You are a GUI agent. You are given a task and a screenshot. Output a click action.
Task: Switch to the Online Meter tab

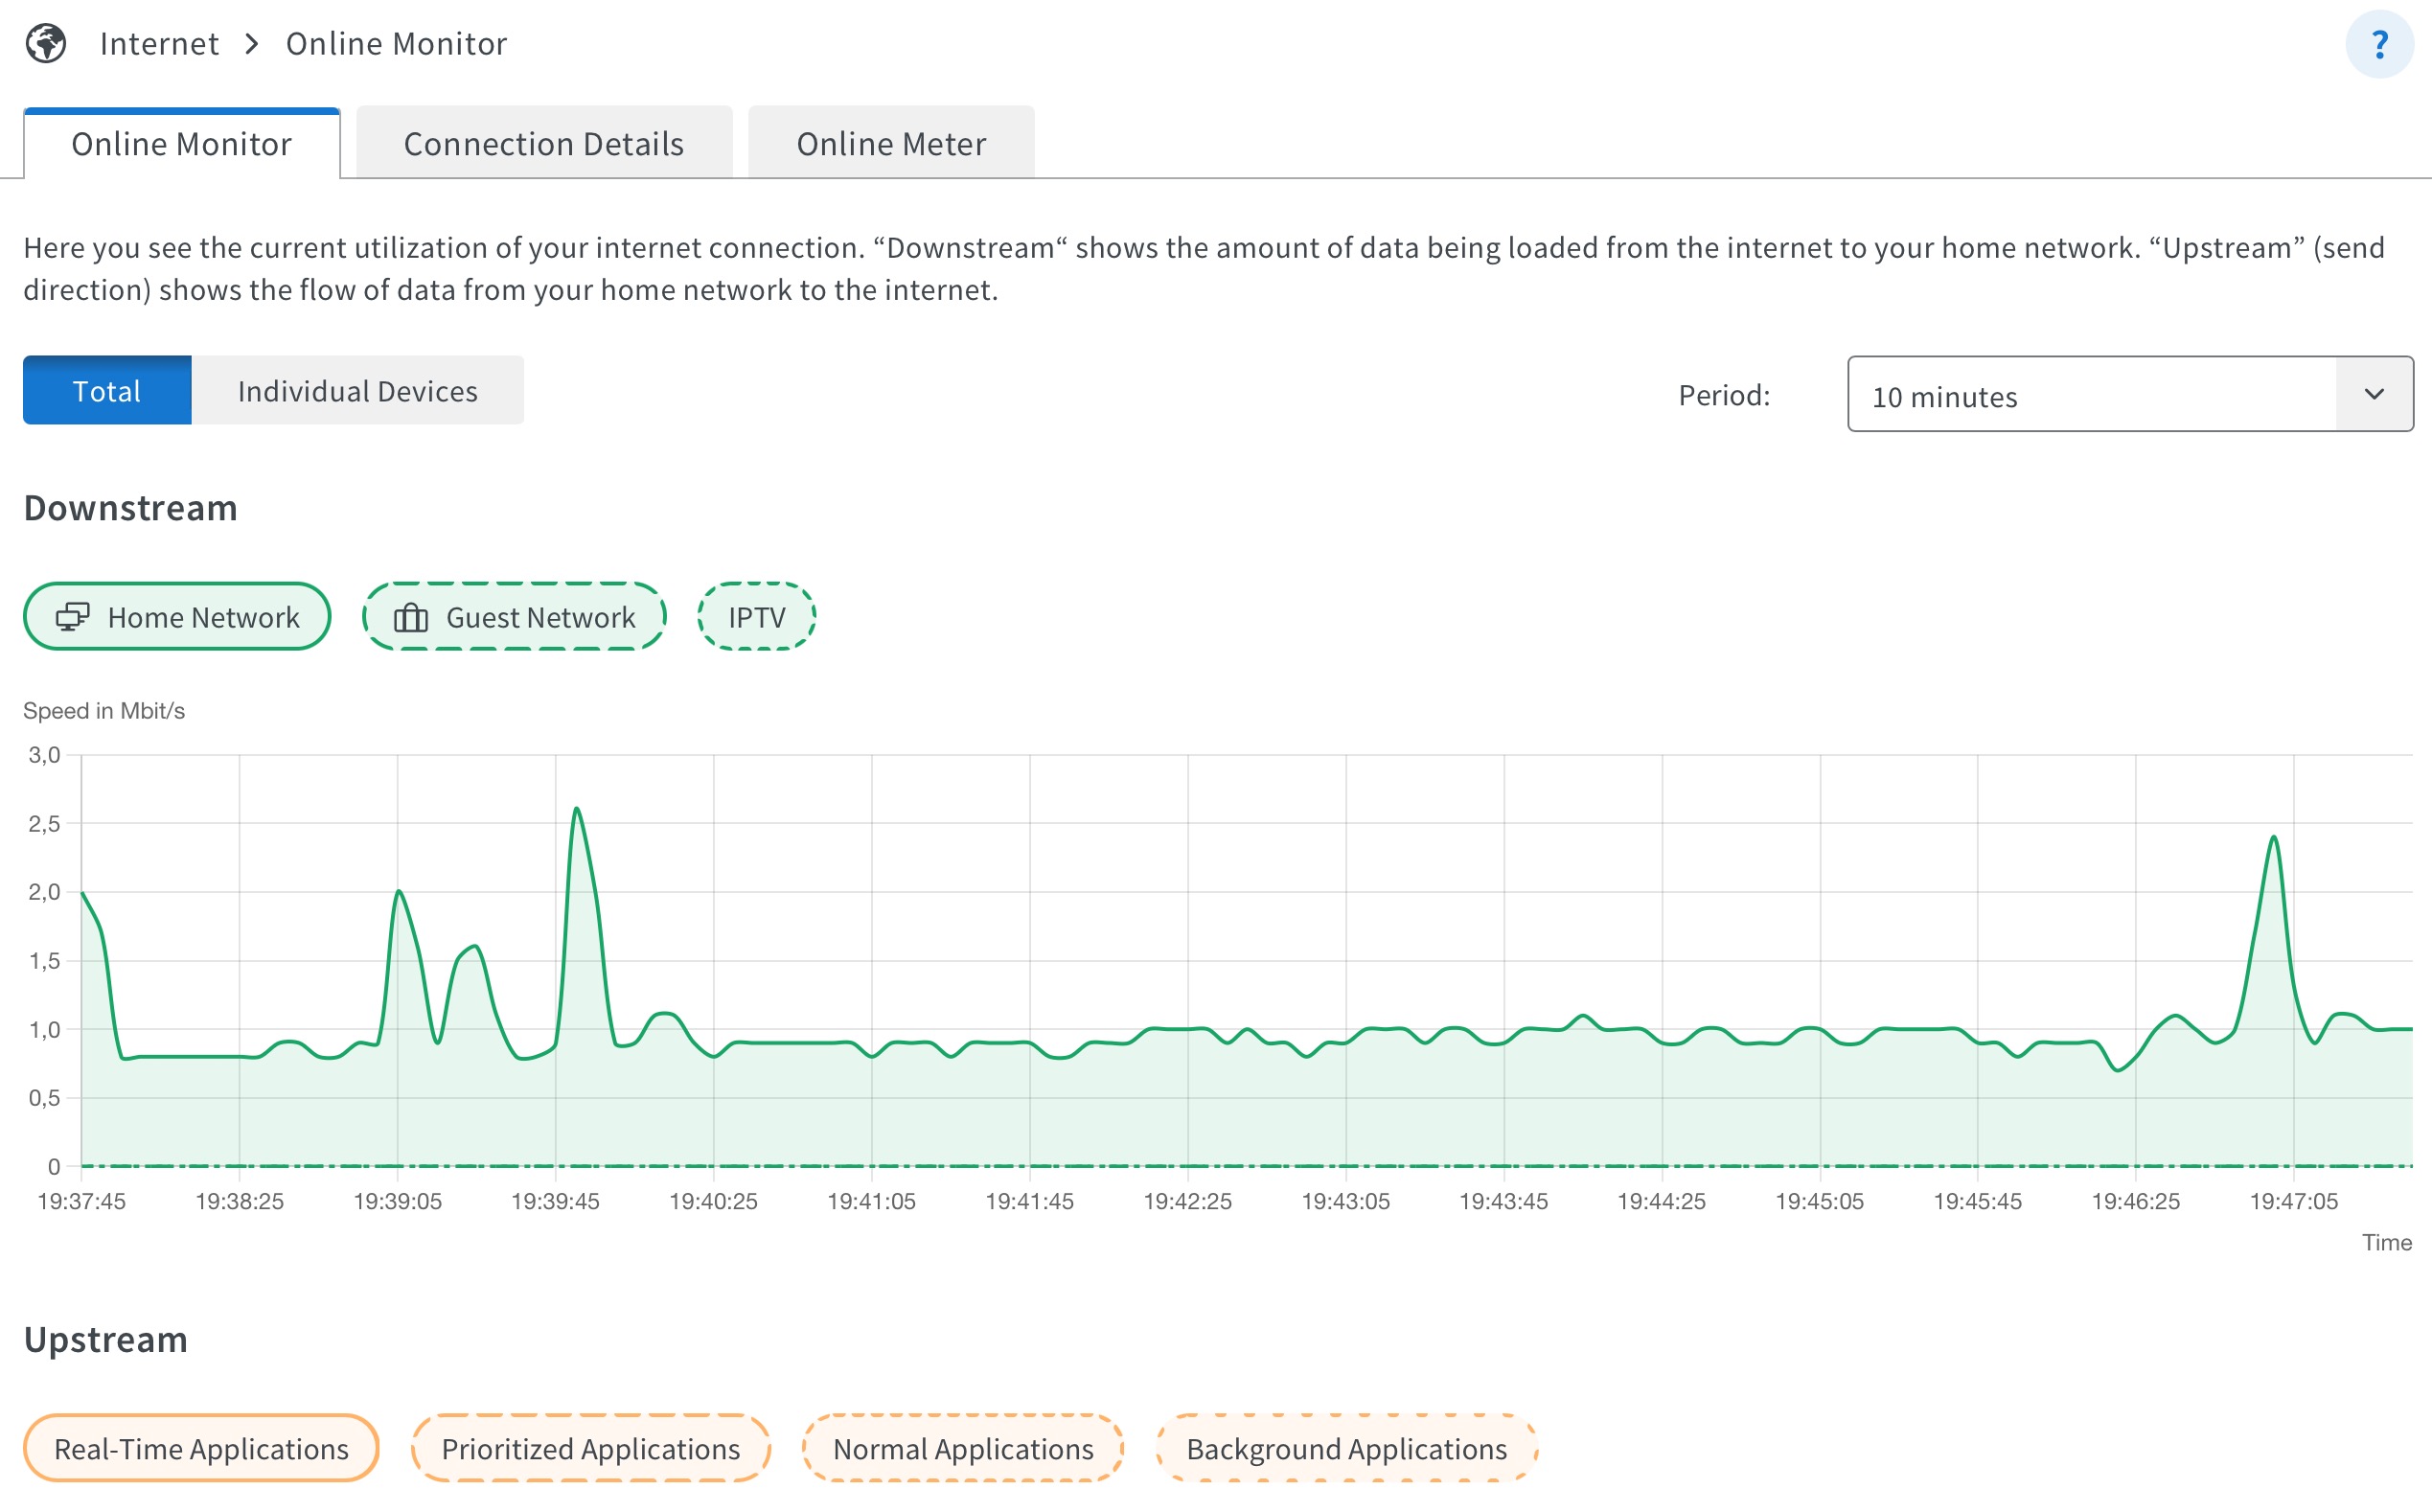click(890, 144)
